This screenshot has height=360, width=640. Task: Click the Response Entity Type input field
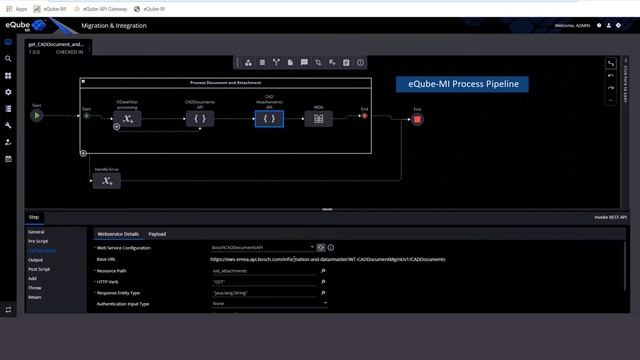tap(264, 293)
